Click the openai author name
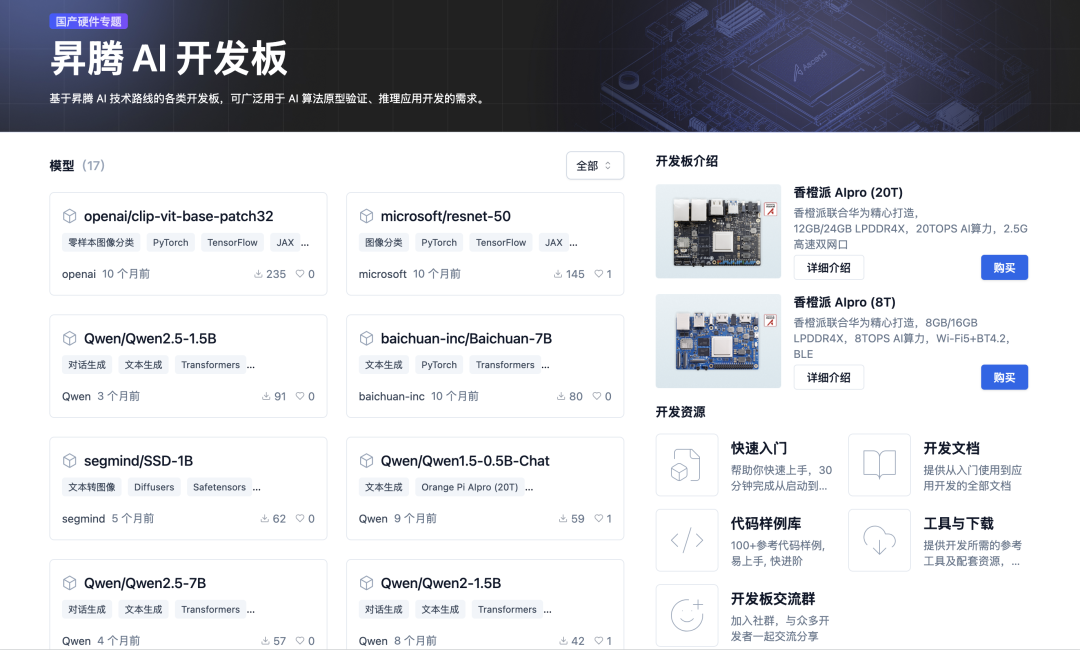 coord(79,274)
